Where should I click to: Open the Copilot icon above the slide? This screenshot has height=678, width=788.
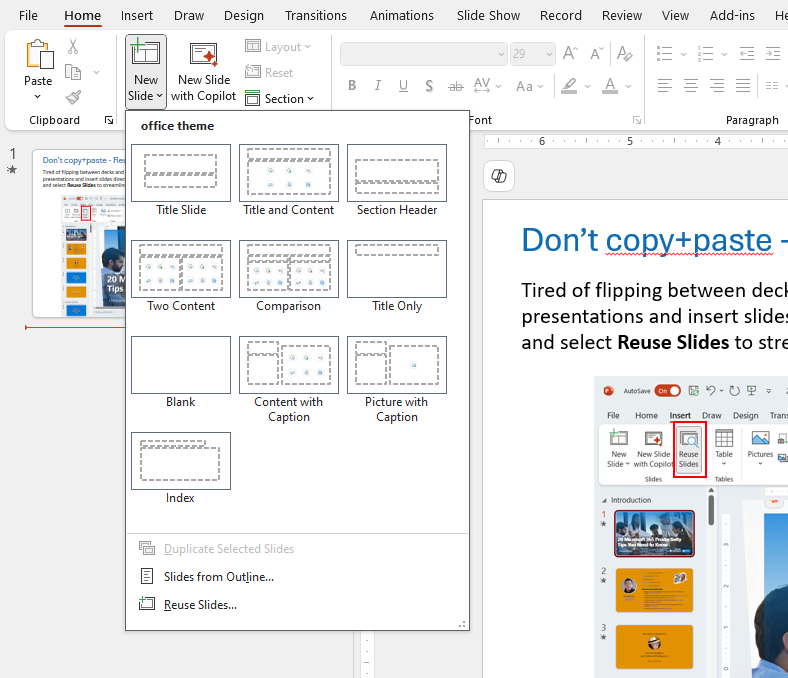pyautogui.click(x=498, y=176)
